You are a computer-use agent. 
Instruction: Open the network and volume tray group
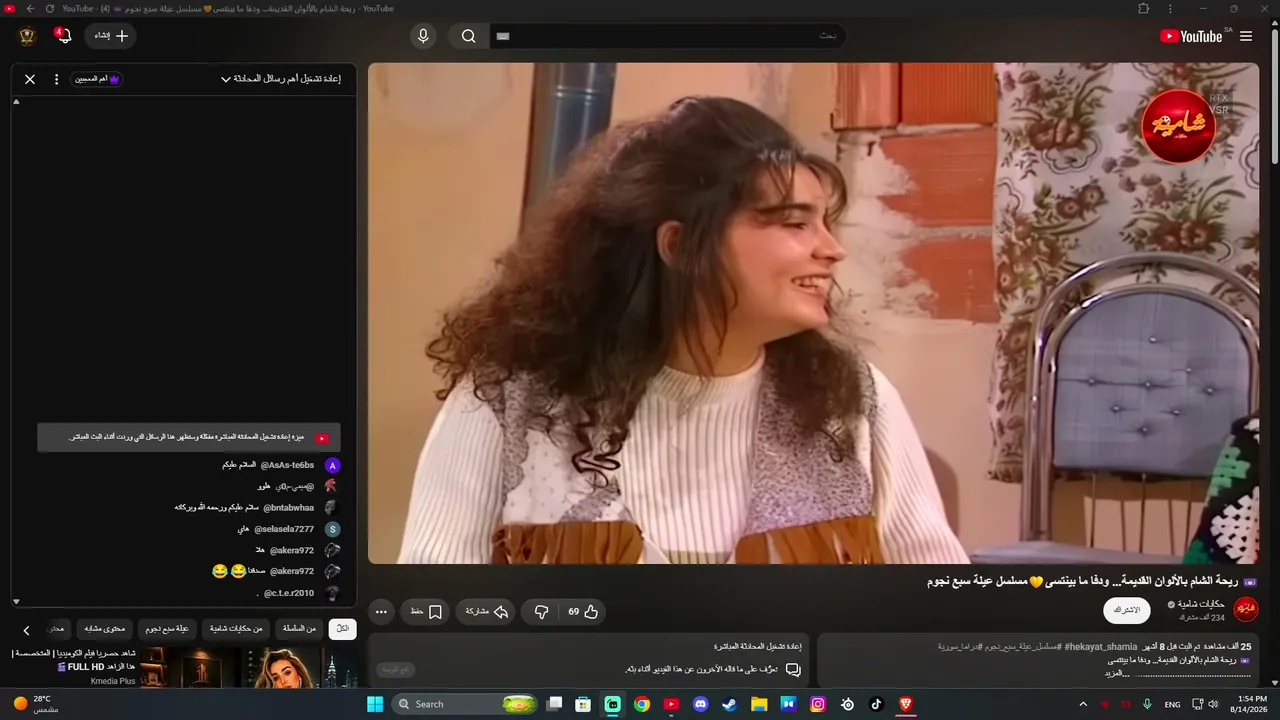tap(1206, 704)
